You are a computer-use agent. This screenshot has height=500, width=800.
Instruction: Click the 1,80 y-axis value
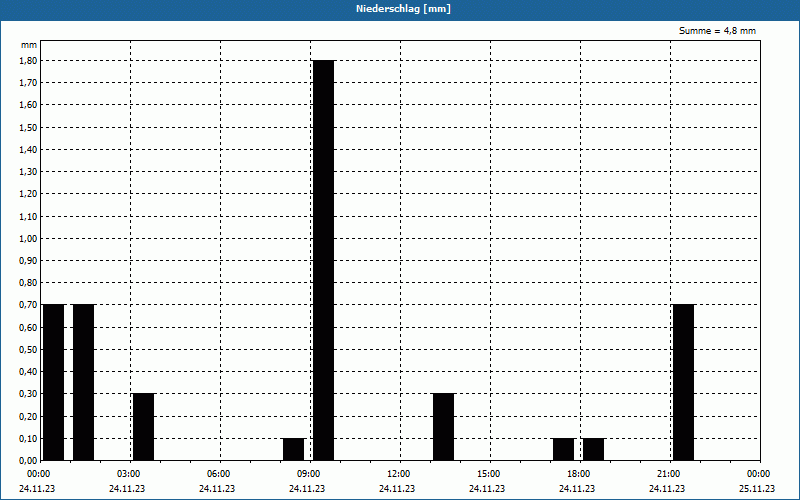coord(29,60)
